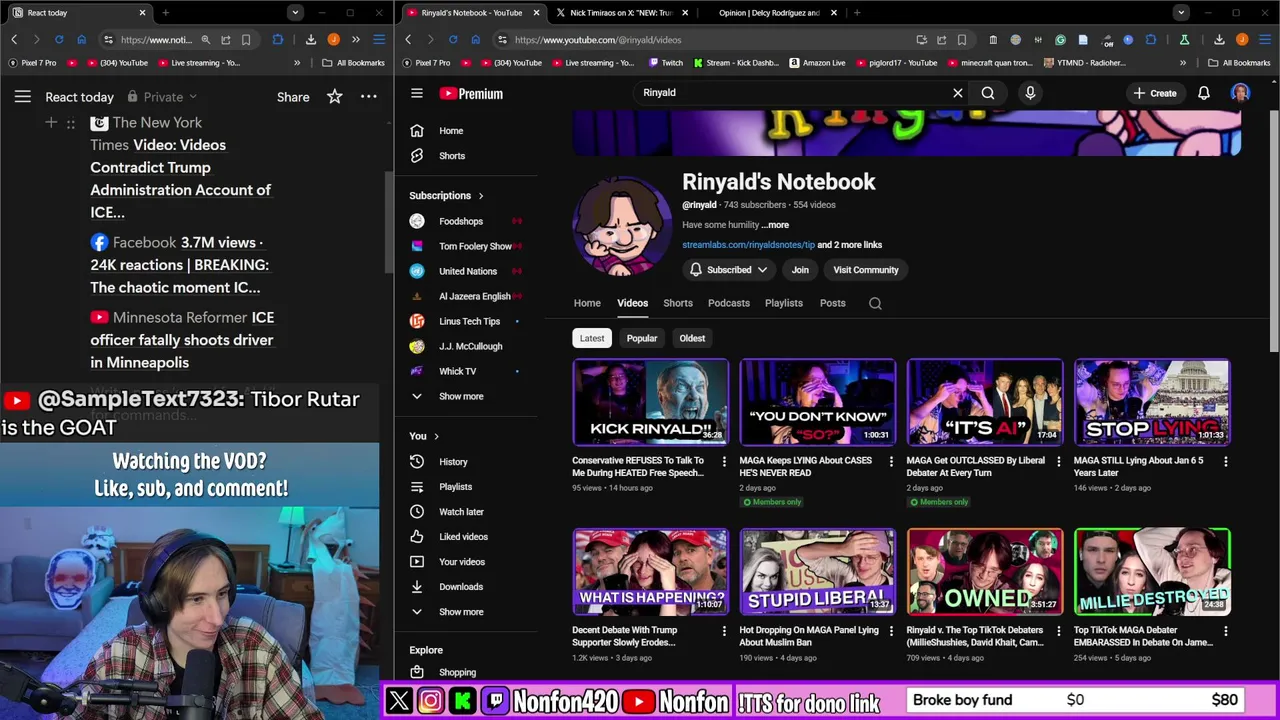Open the STOP LYING video thumbnail
The width and height of the screenshot is (1280, 720).
tap(1153, 402)
